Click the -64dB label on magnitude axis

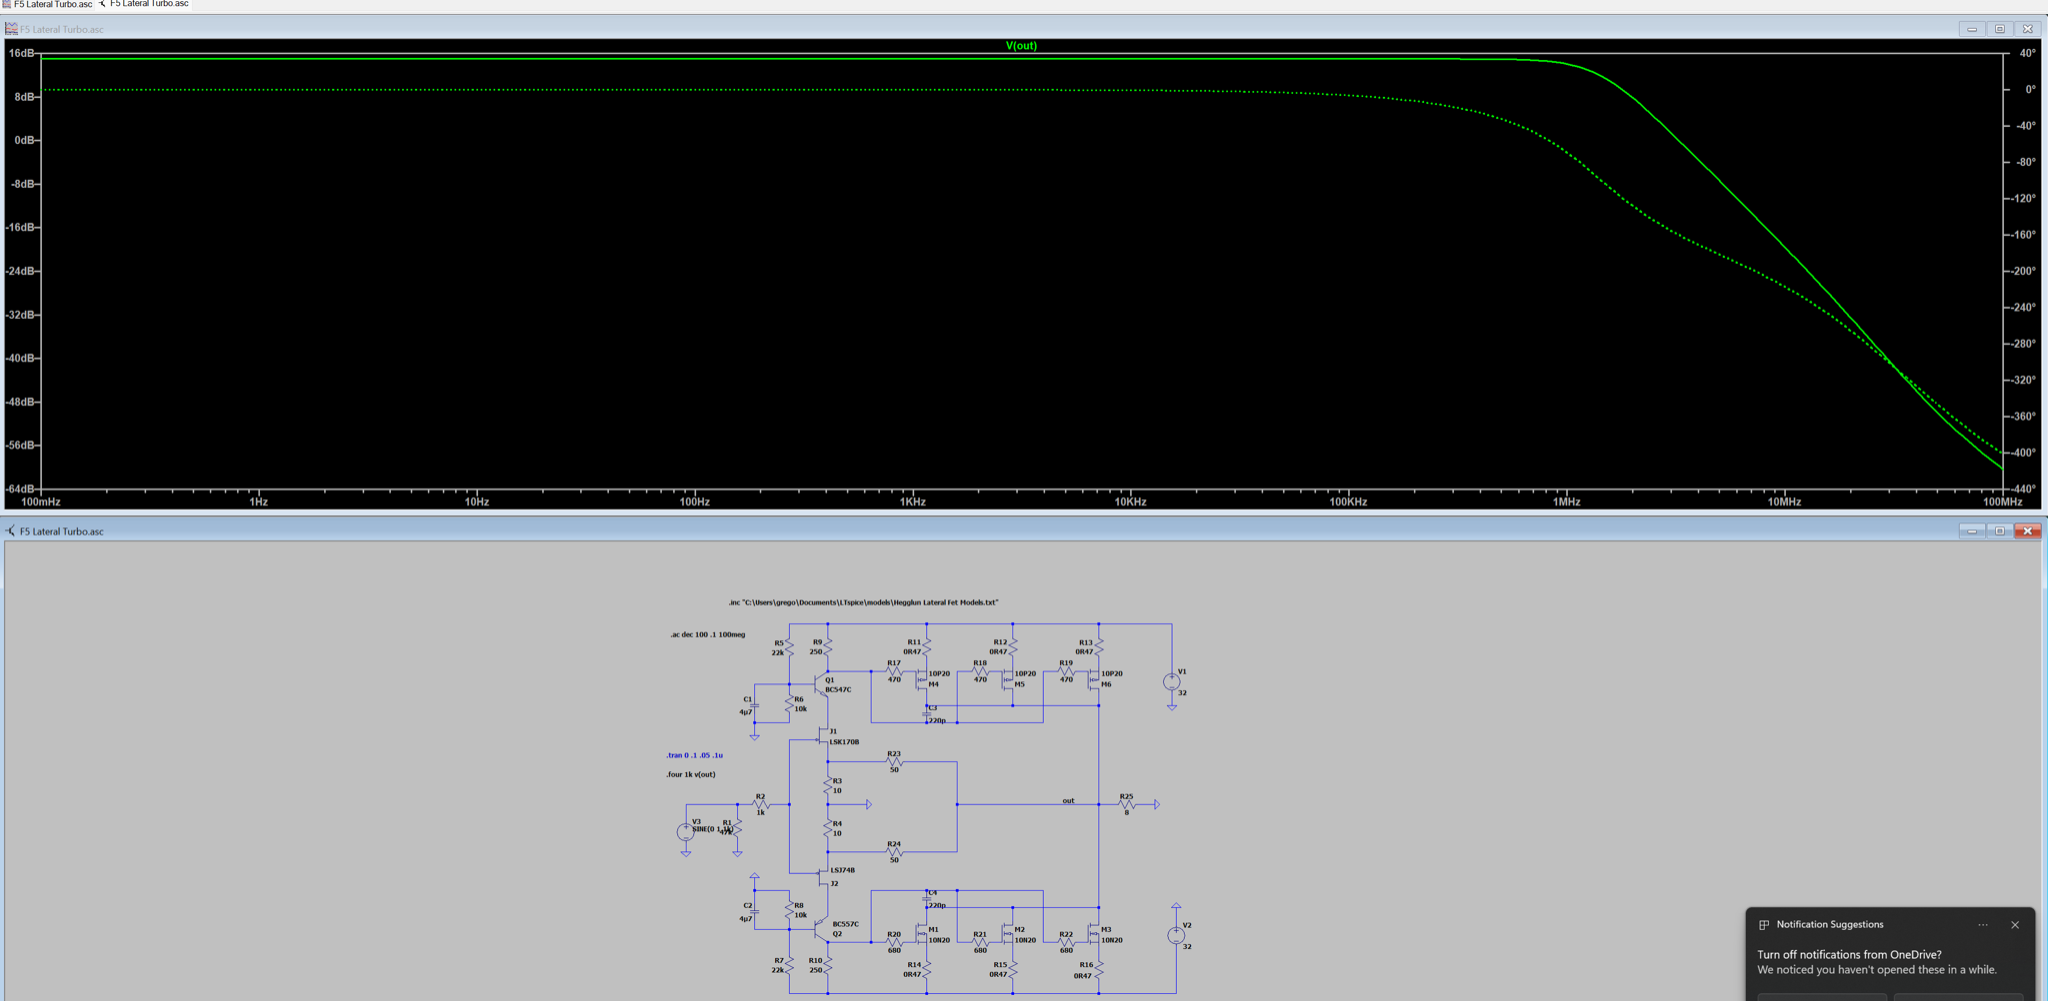[20, 489]
